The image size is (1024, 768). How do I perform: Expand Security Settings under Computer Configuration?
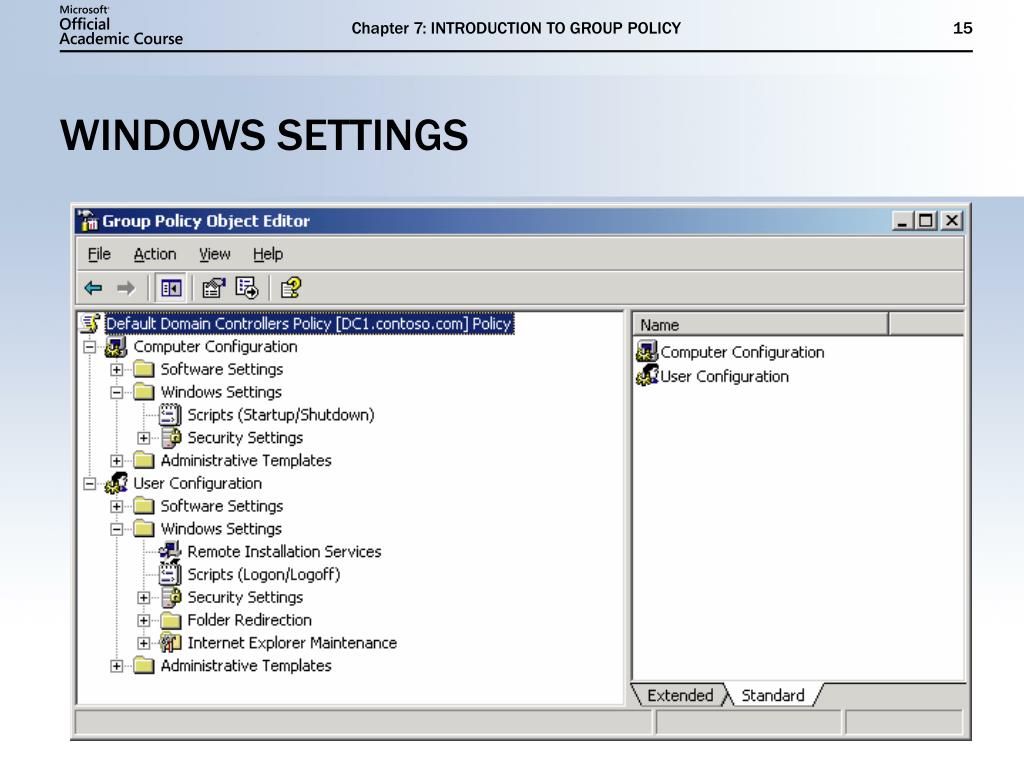click(144, 438)
